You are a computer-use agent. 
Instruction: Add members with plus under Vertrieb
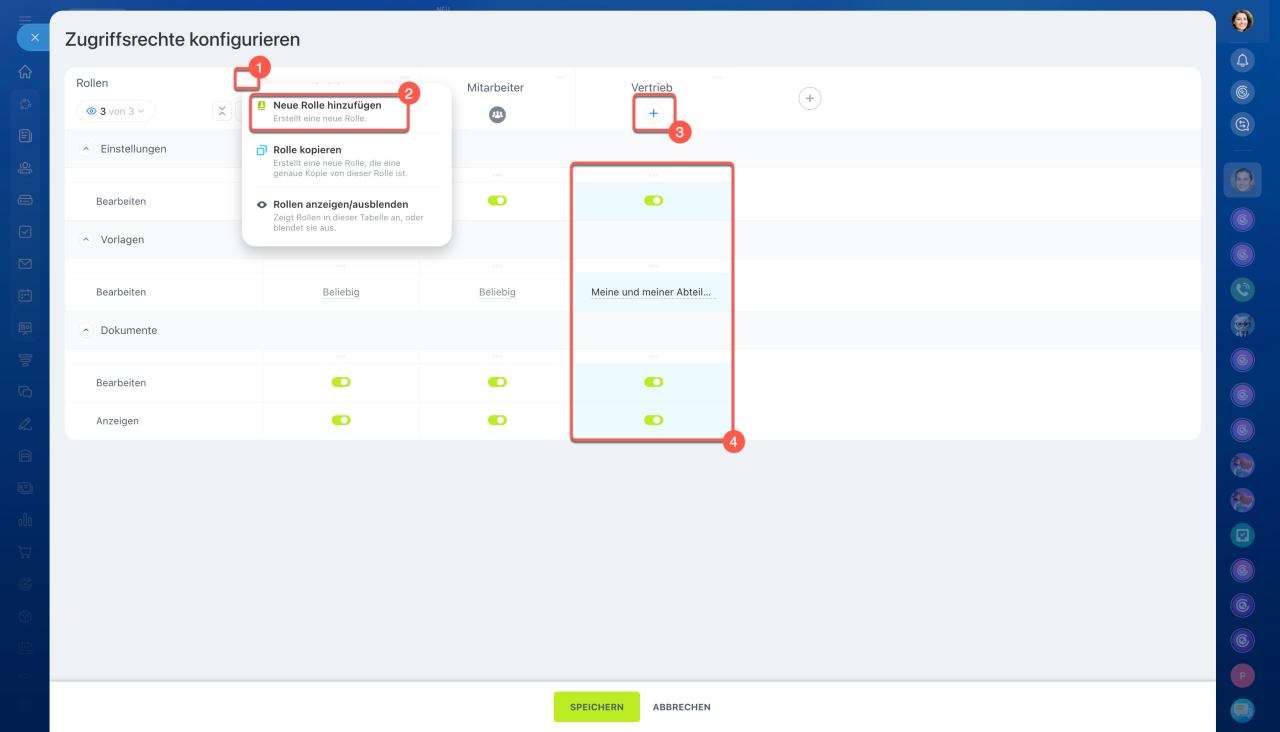pos(653,114)
